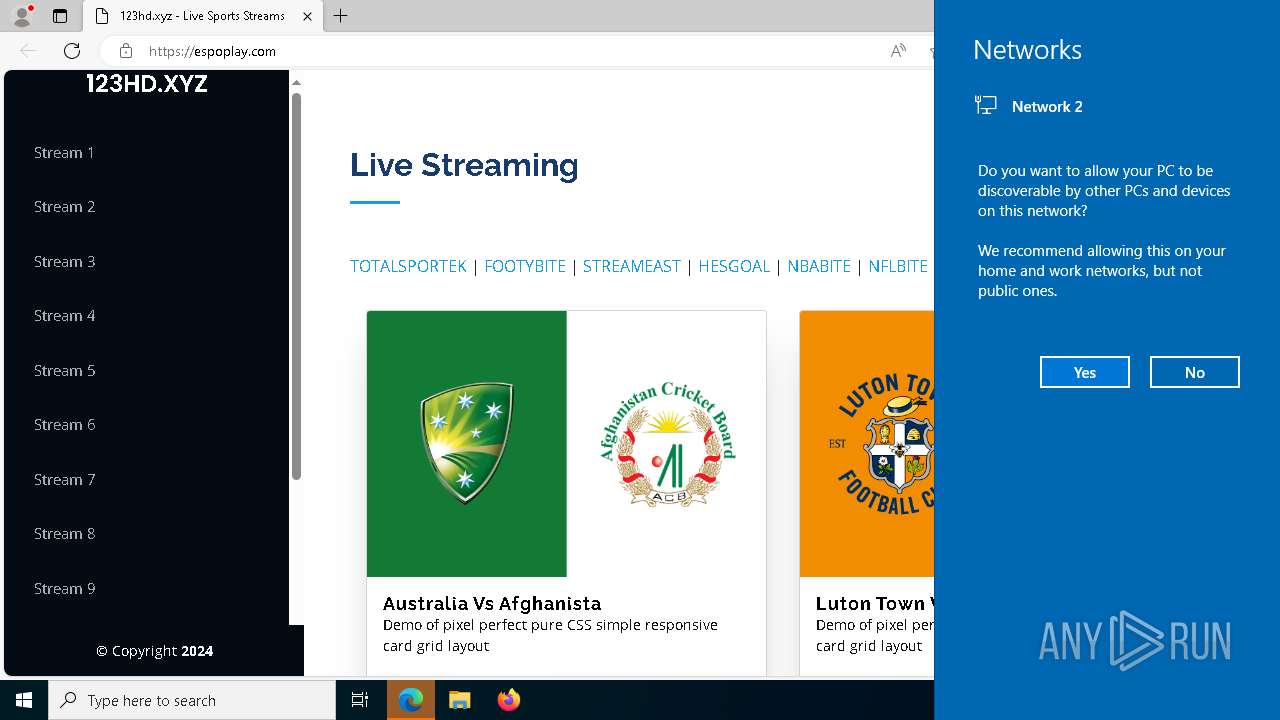Select the 123hd.xyz Live Sports Streams tab
This screenshot has height=720, width=1280.
pos(203,16)
